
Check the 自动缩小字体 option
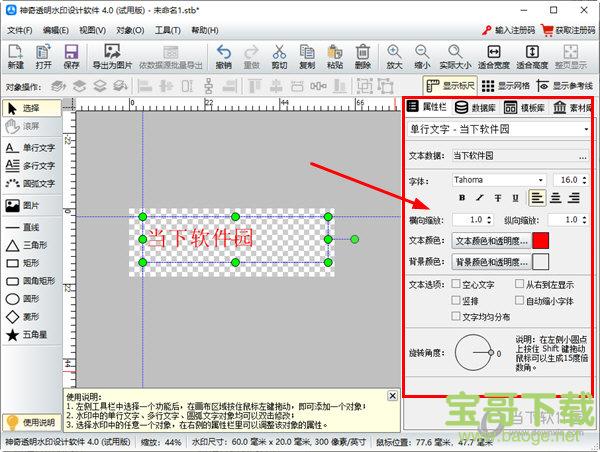click(x=519, y=300)
